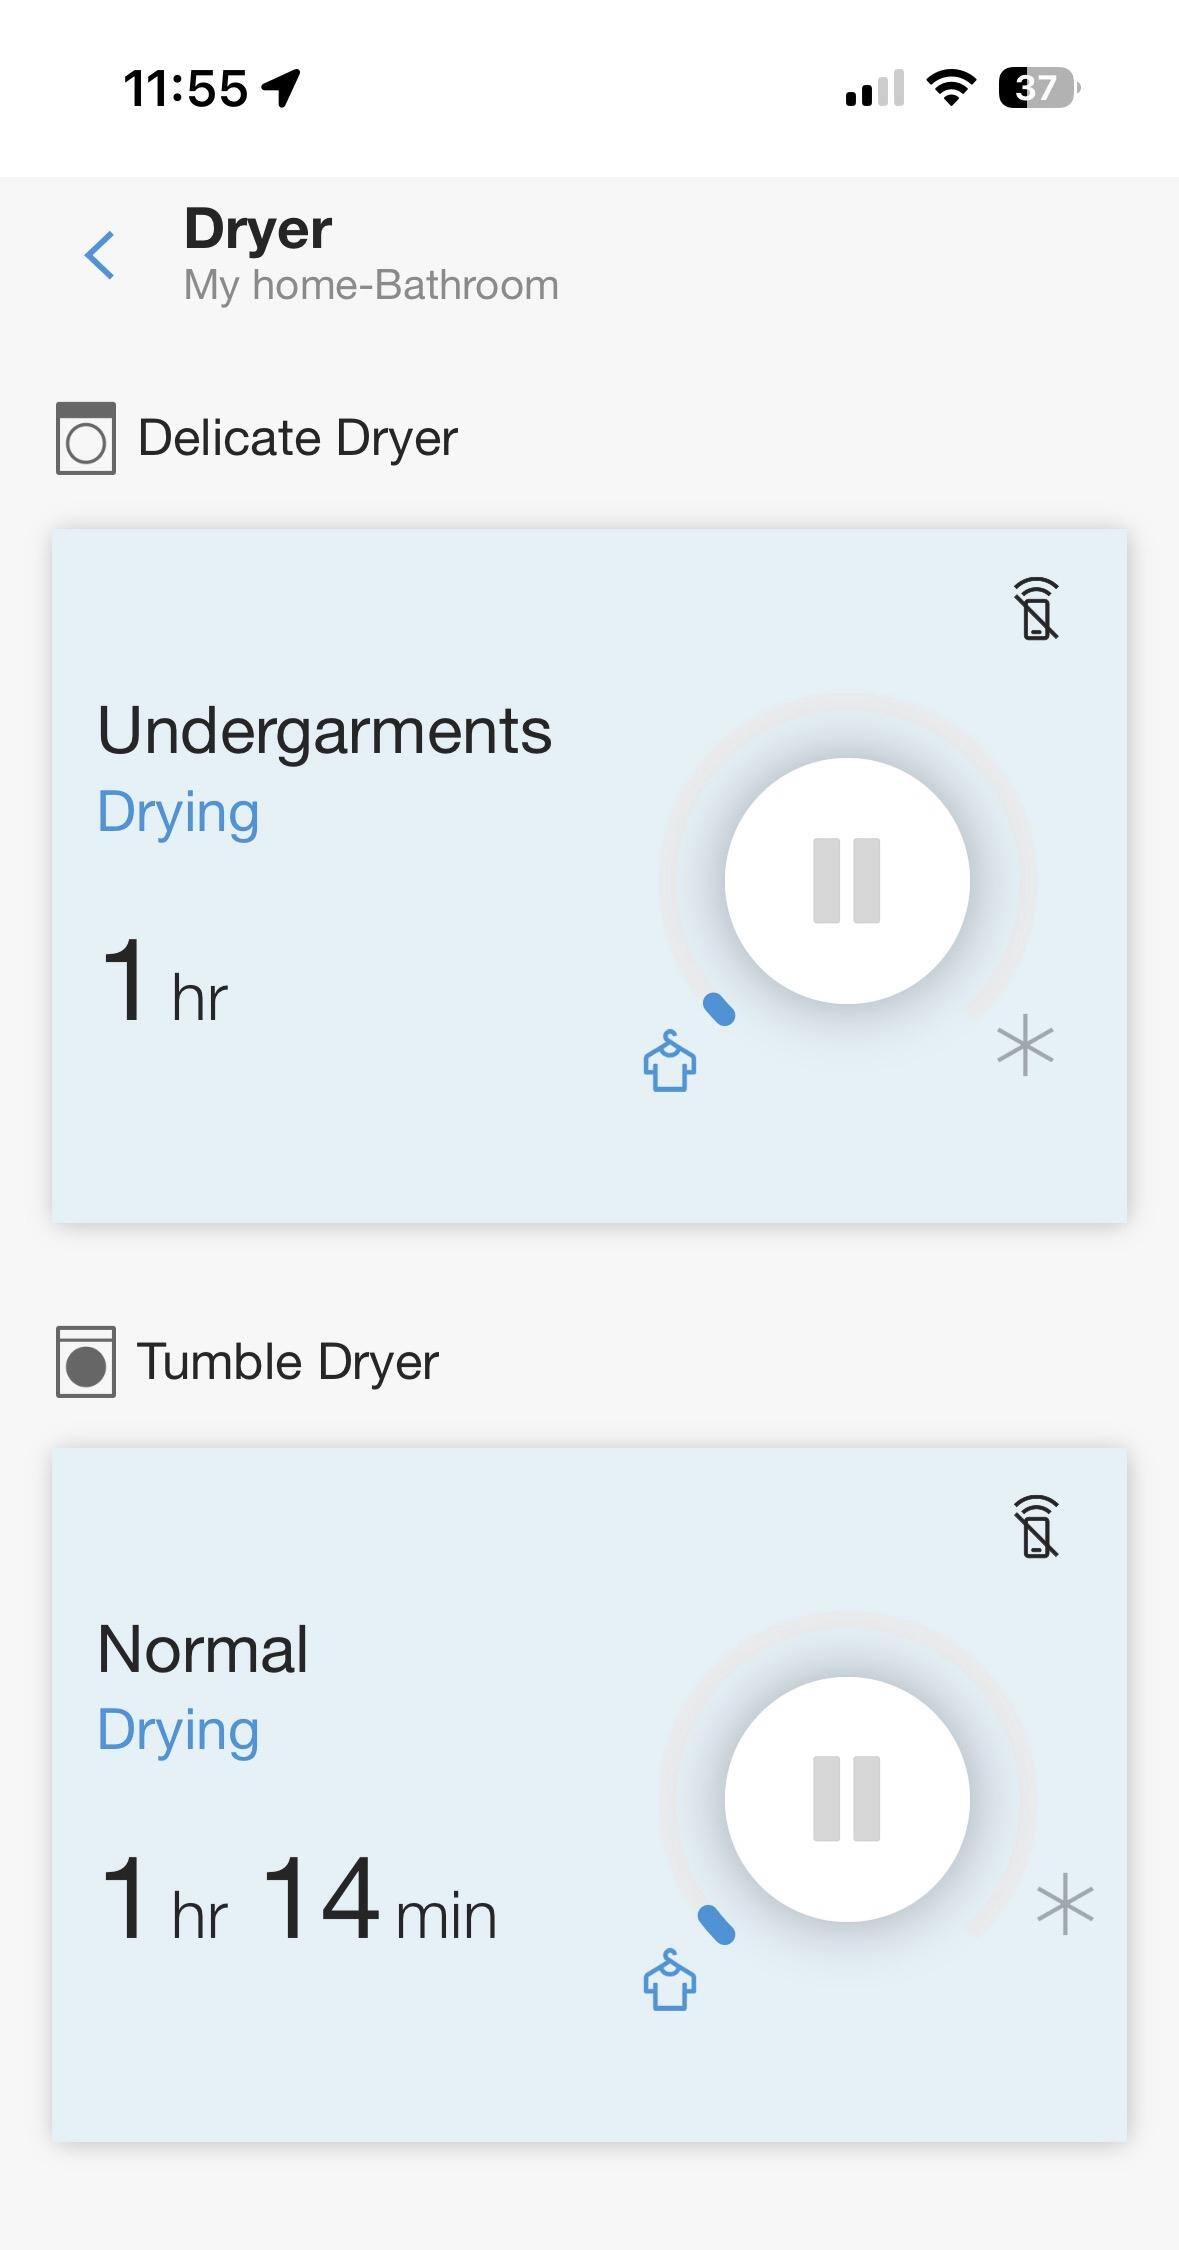The image size is (1179, 2250).
Task: Tap the back arrow beside Dryer title
Action: coord(100,255)
